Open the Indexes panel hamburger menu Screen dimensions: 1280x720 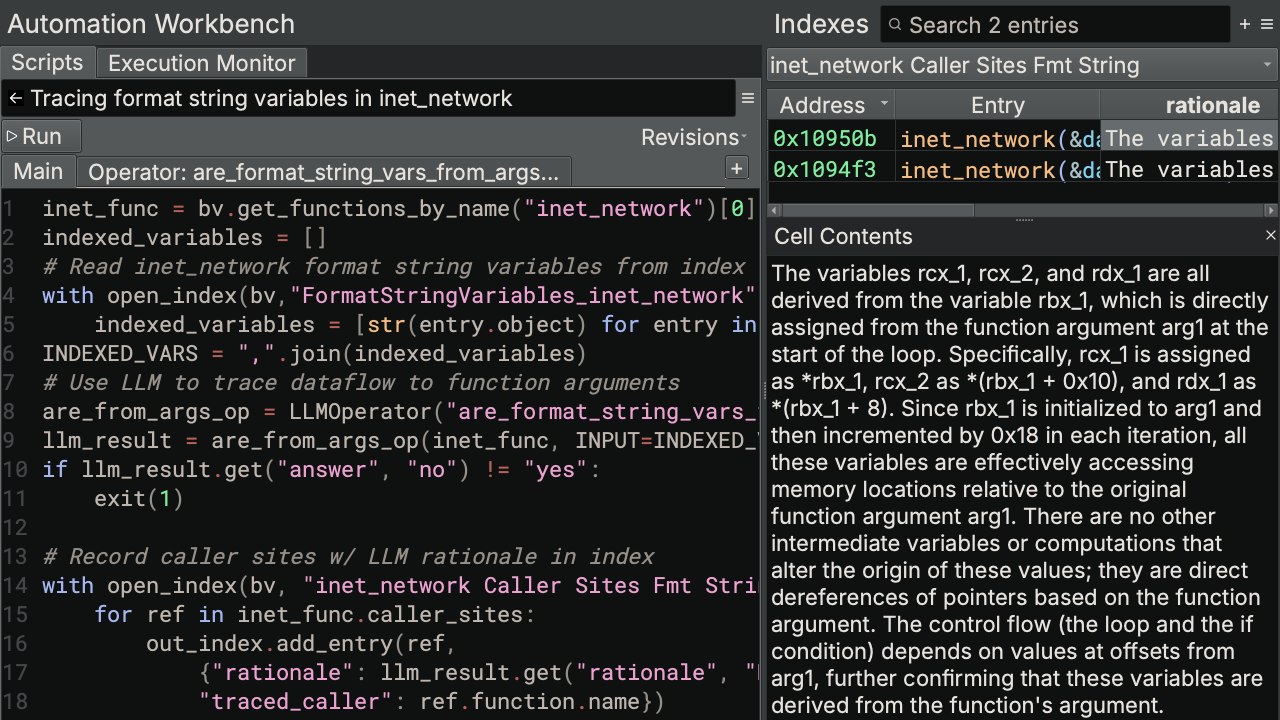click(x=1267, y=24)
